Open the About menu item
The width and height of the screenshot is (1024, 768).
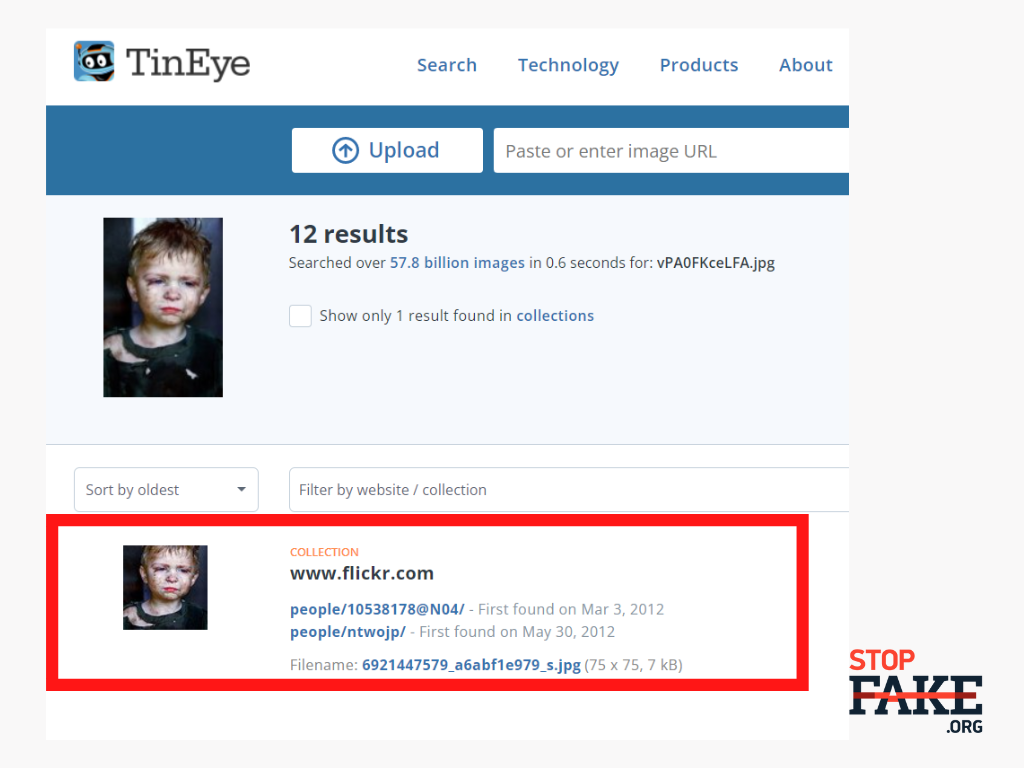point(805,65)
